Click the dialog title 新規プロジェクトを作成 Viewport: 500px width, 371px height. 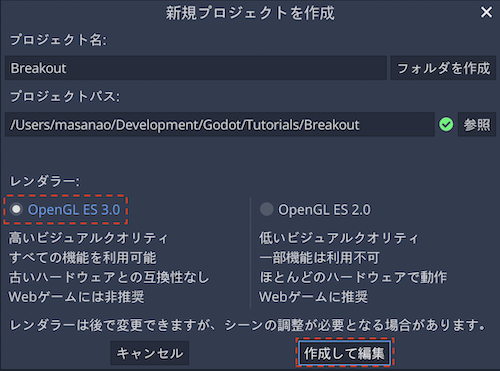pyautogui.click(x=250, y=13)
